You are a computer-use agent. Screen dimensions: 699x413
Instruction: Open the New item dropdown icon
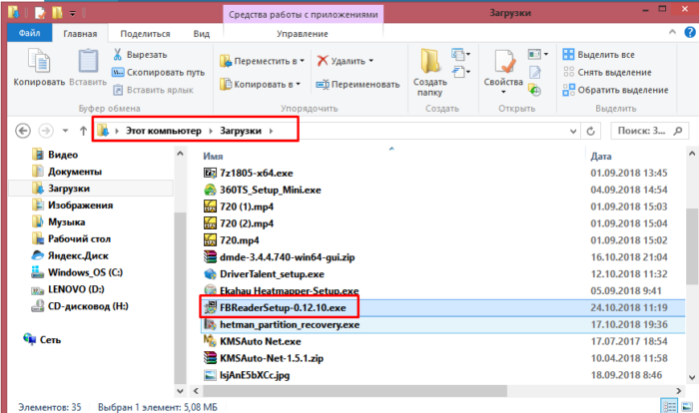click(461, 54)
